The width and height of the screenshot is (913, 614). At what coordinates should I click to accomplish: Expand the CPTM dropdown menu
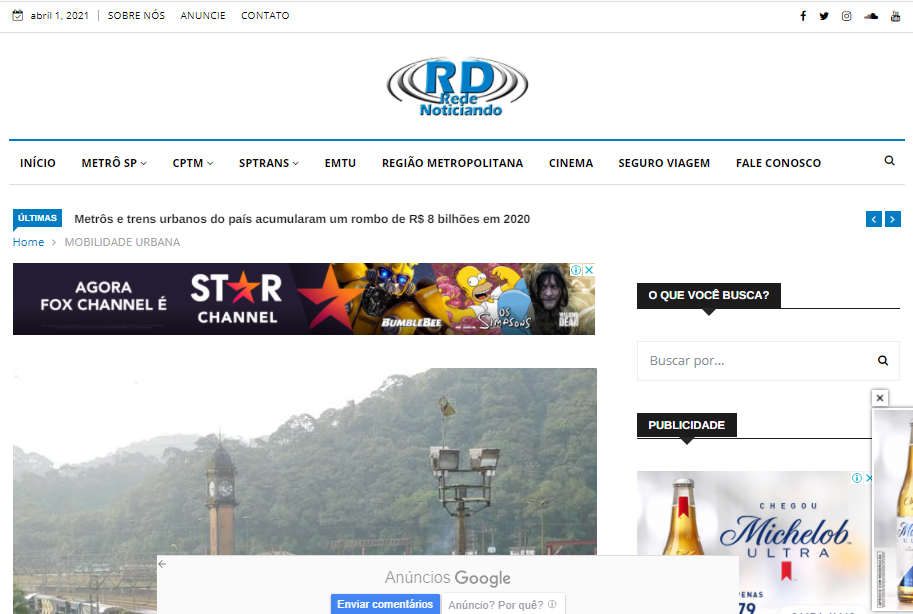point(192,163)
